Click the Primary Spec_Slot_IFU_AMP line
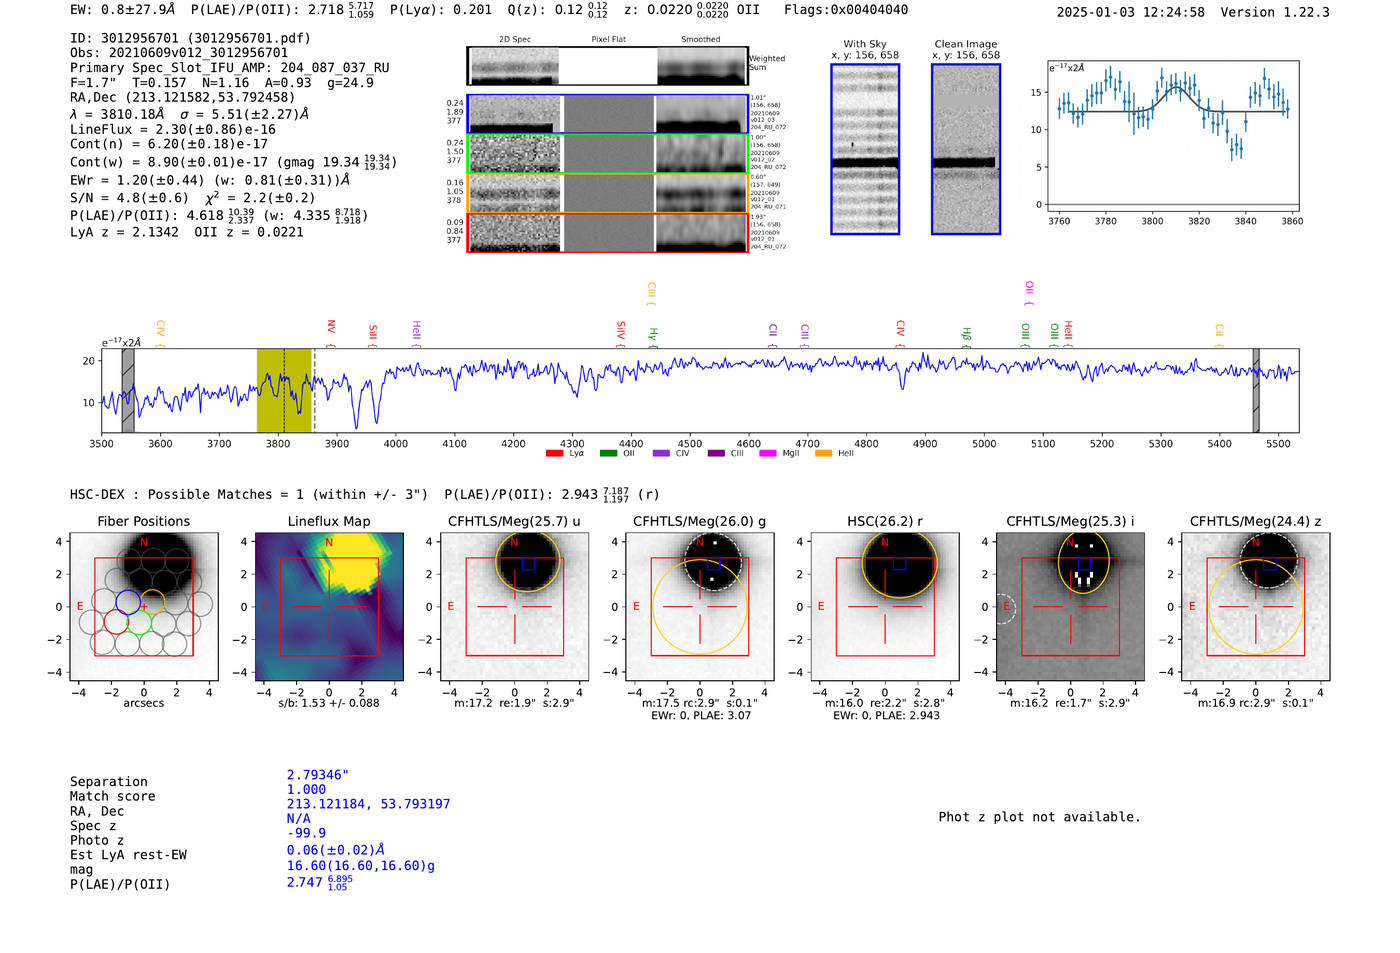Image resolution: width=1400 pixels, height=953 pixels. (x=230, y=68)
